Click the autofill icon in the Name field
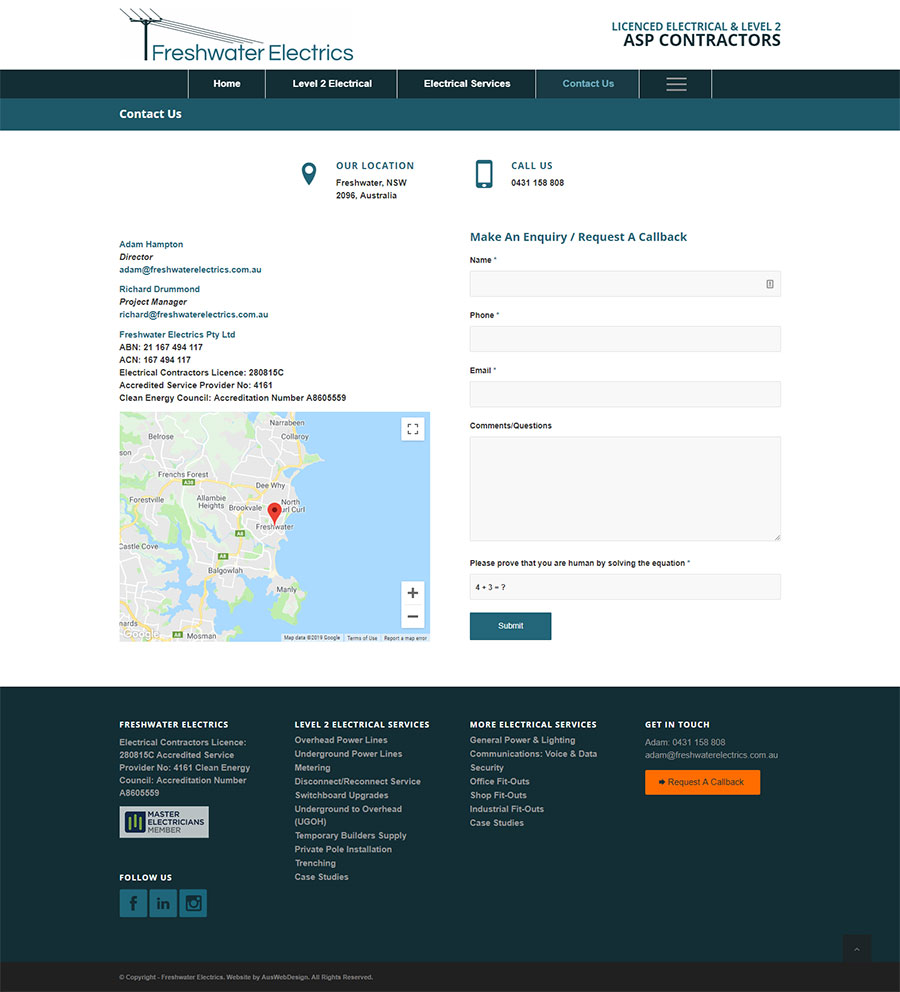Viewport: 900px width, 992px height. 770,284
